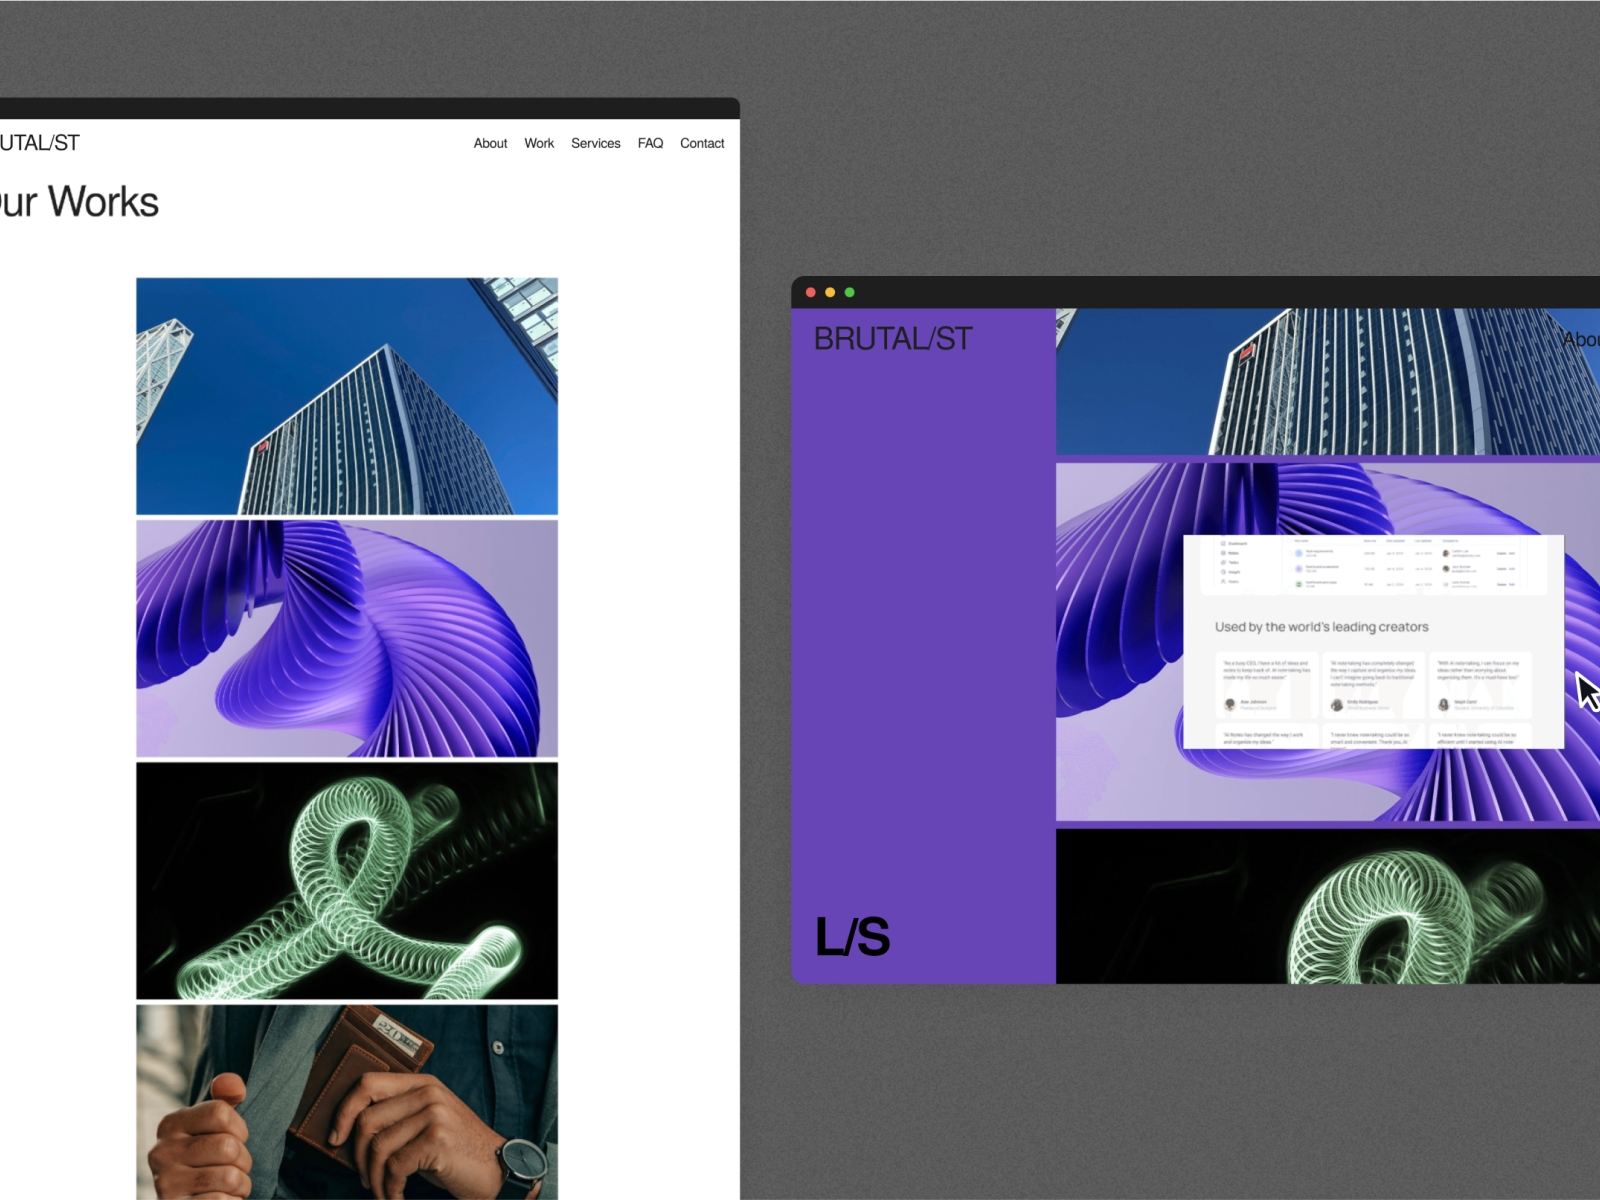Click Delete on the Tech requirements row
Image resolution: width=1600 pixels, height=1200 pixels.
1501,554
